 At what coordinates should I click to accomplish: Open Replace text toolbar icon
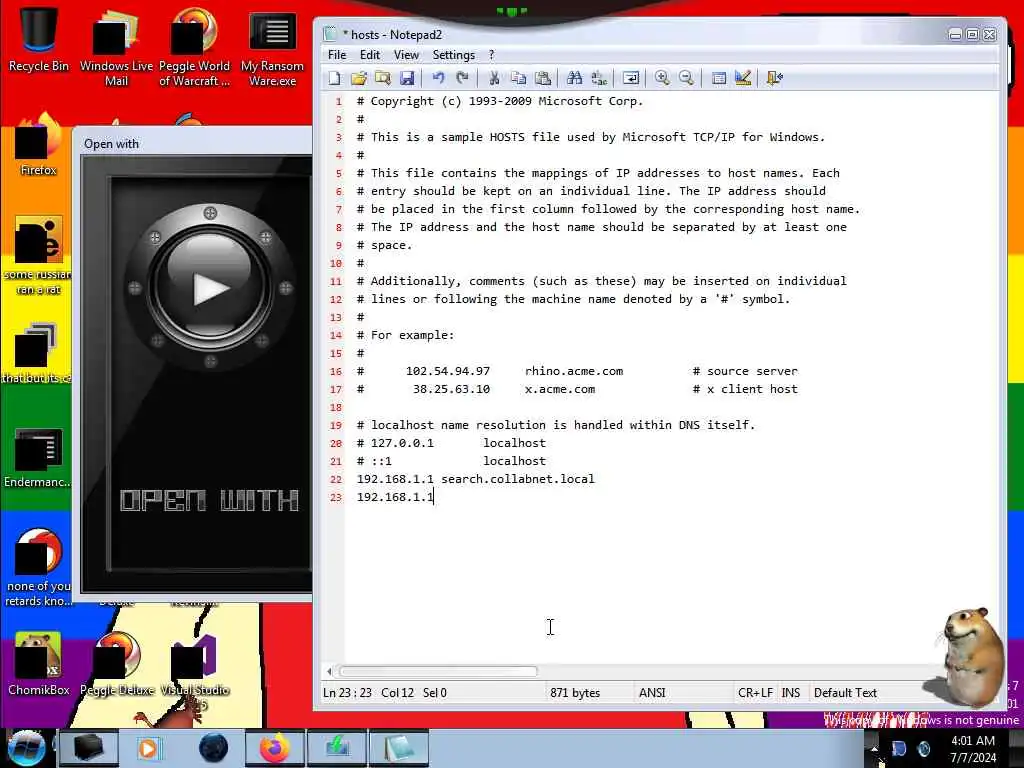[599, 78]
